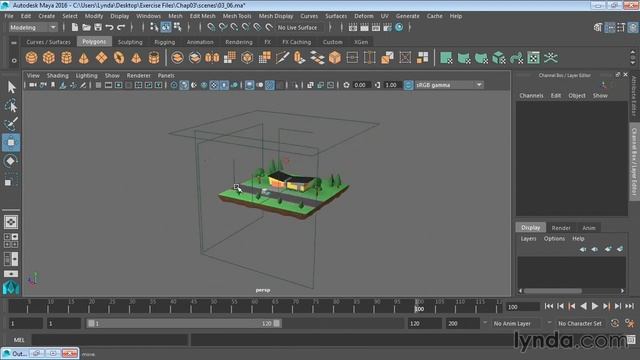Create a polygon cylinder from the shelf
The height and width of the screenshot is (360, 640).
pyautogui.click(x=67, y=58)
